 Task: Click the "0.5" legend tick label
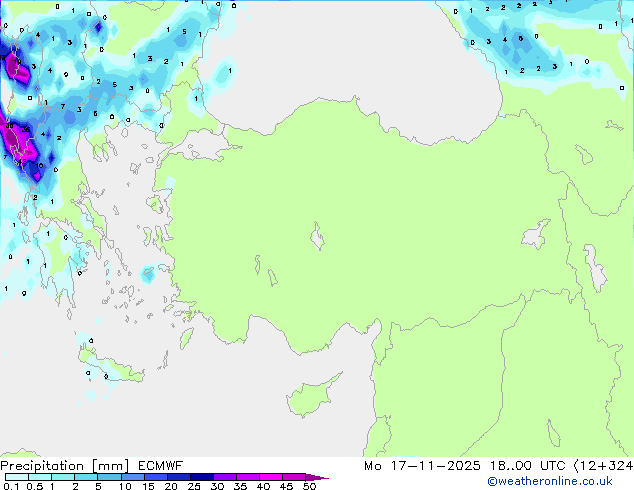[x=34, y=486]
